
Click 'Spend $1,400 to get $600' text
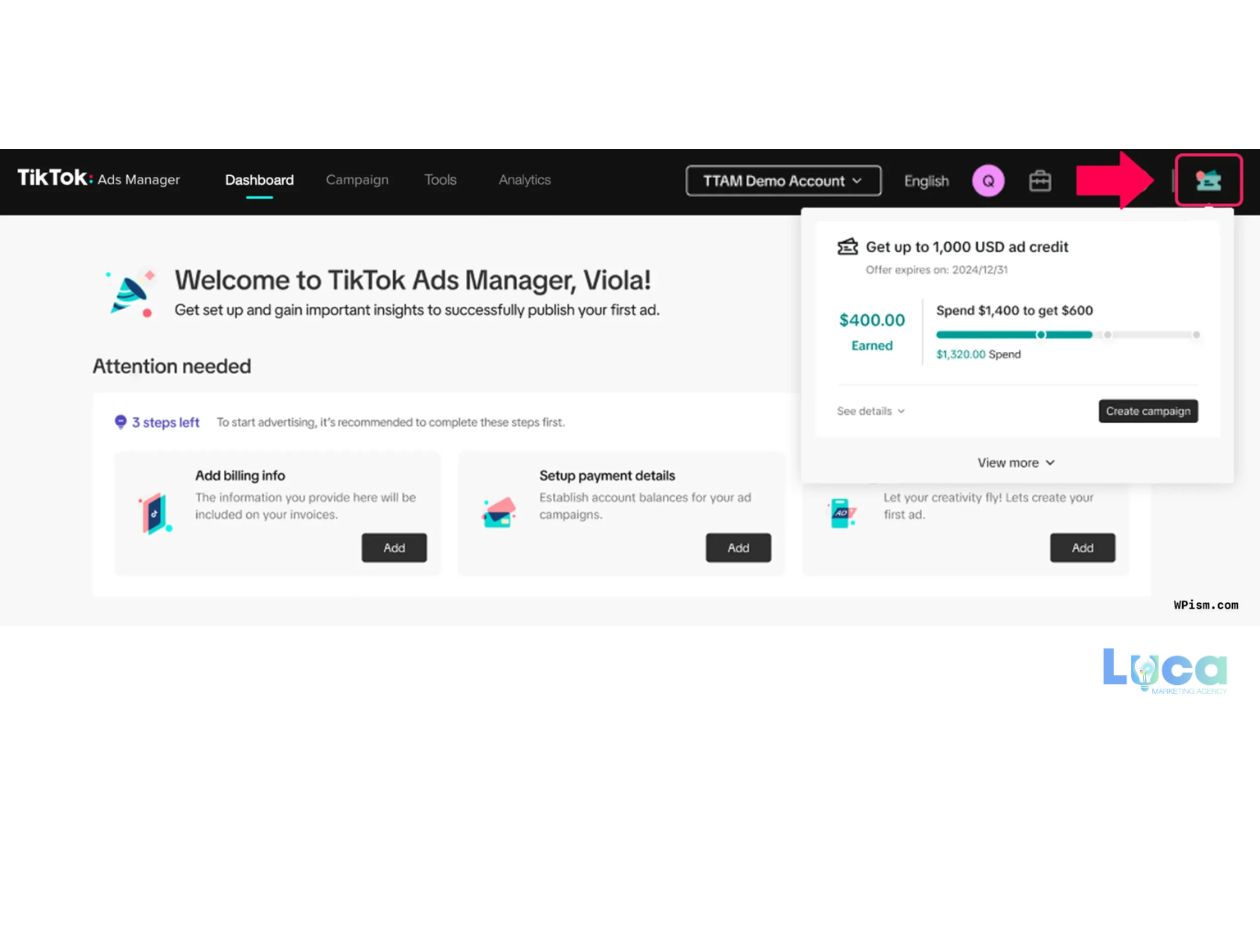pyautogui.click(x=1015, y=310)
